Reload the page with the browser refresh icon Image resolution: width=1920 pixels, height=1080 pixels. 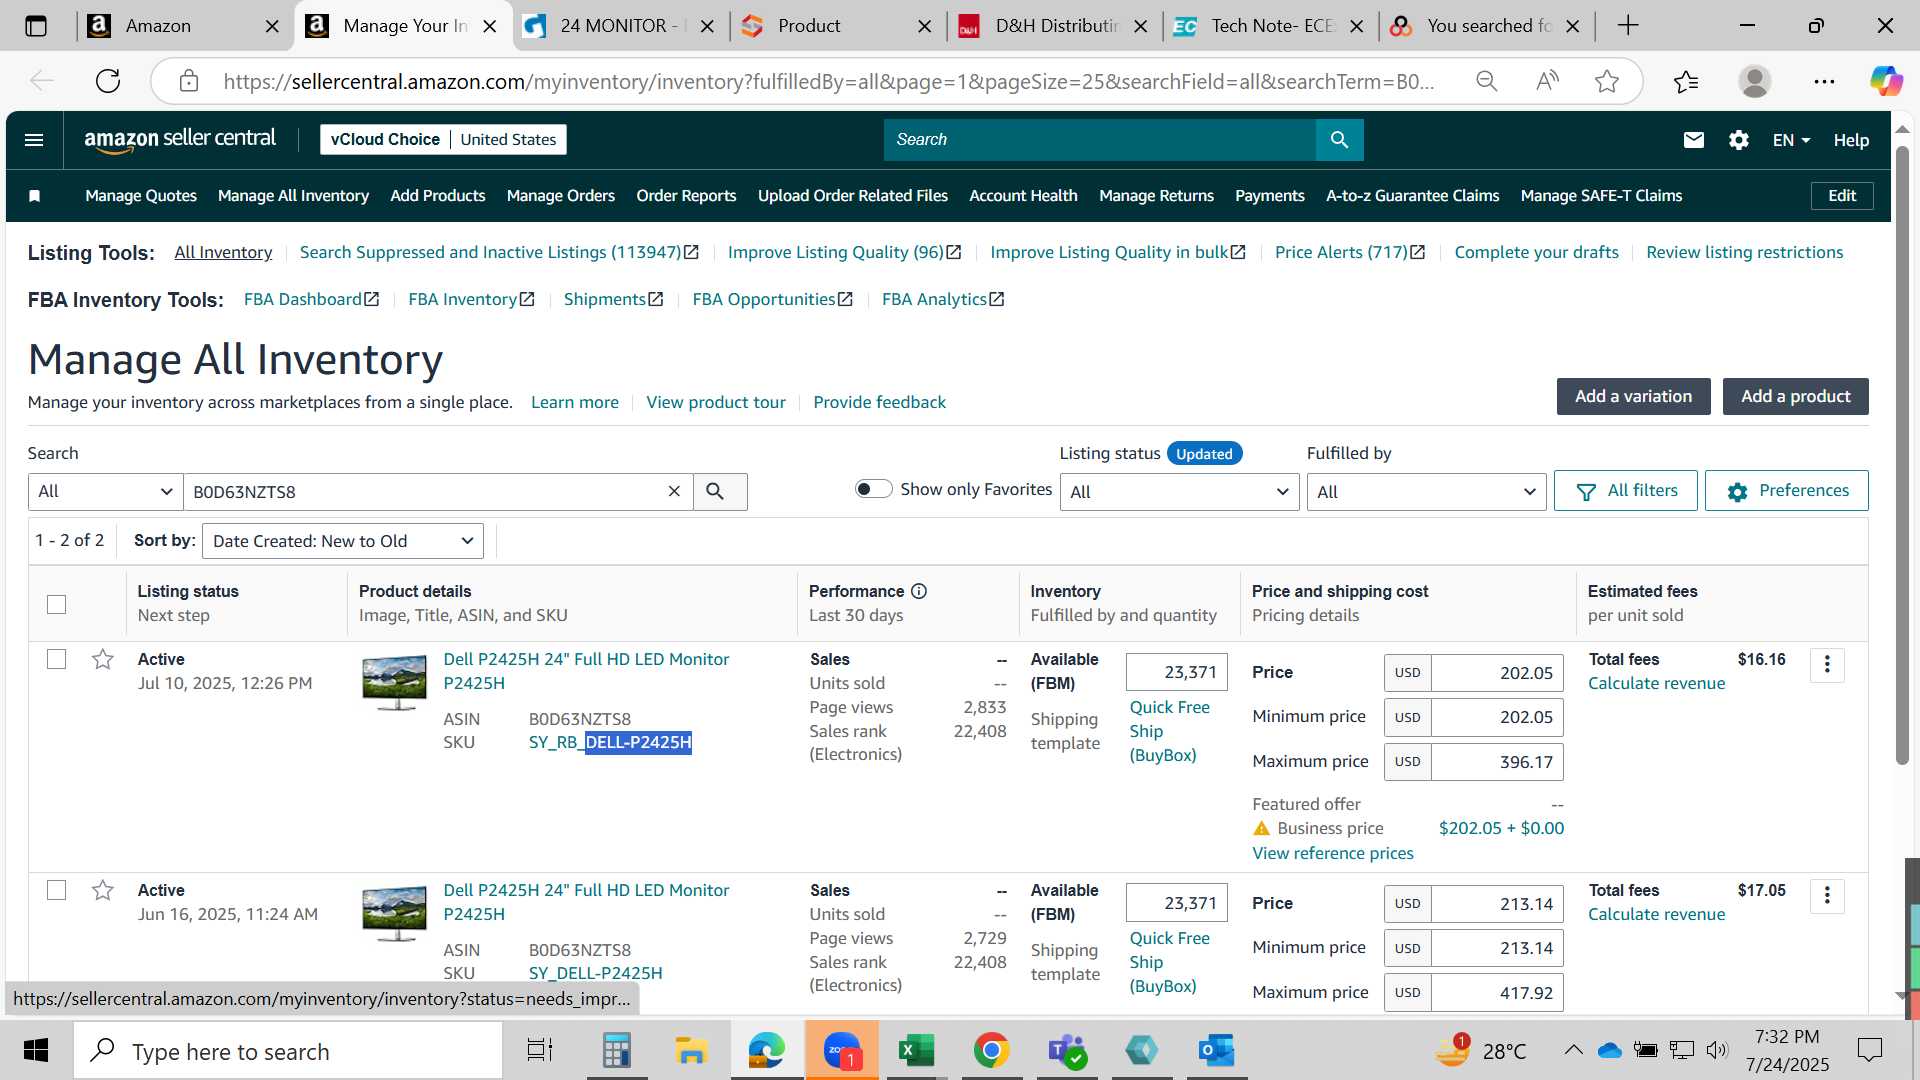[x=108, y=81]
